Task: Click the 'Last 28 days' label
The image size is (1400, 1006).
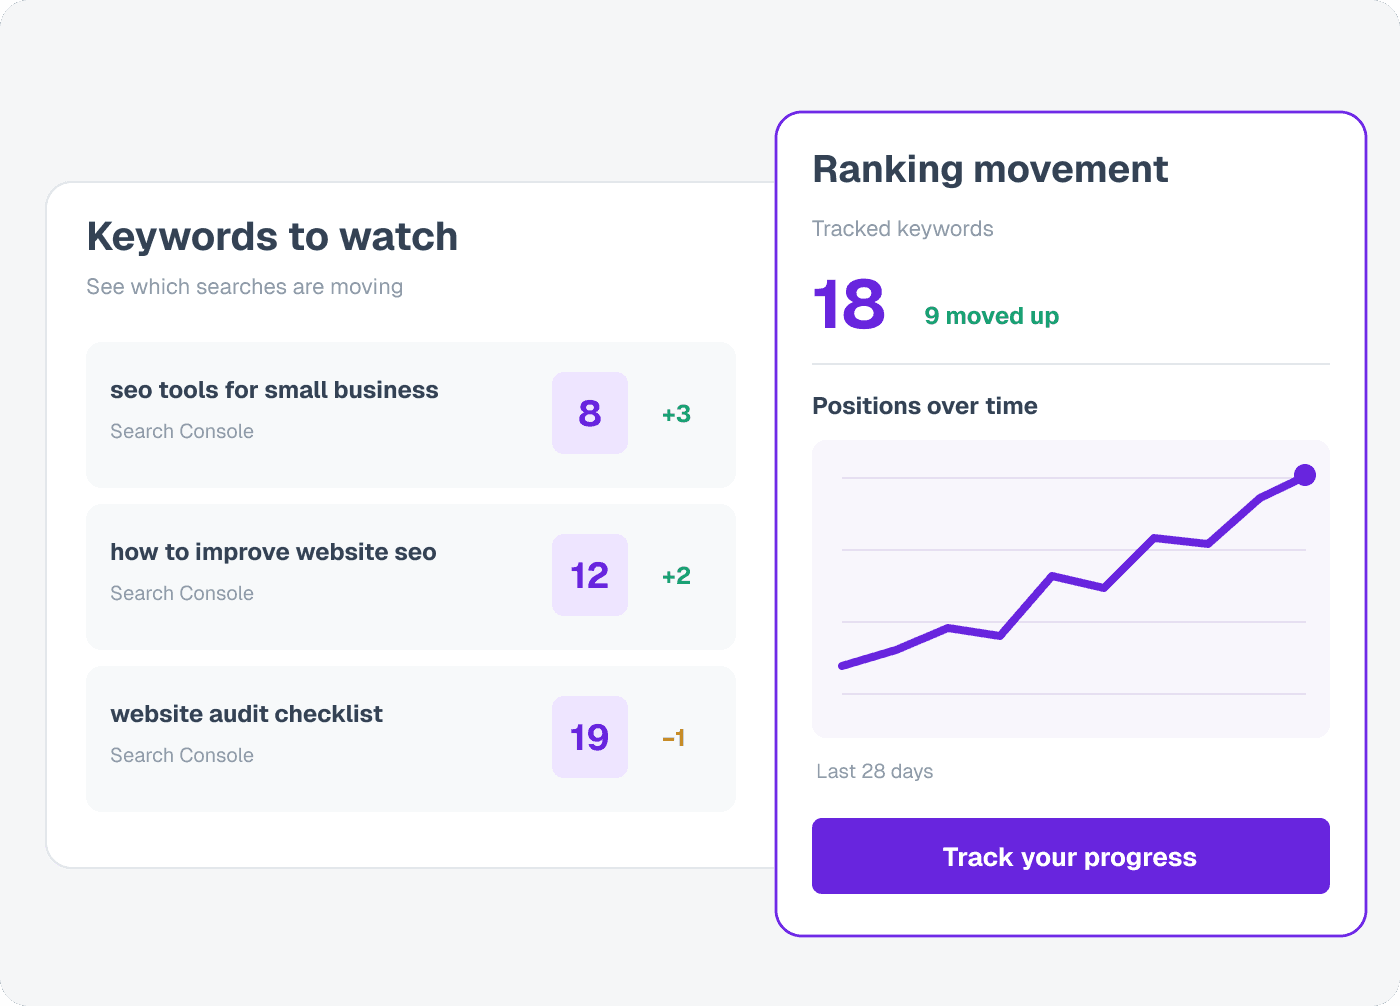Action: click(x=875, y=771)
